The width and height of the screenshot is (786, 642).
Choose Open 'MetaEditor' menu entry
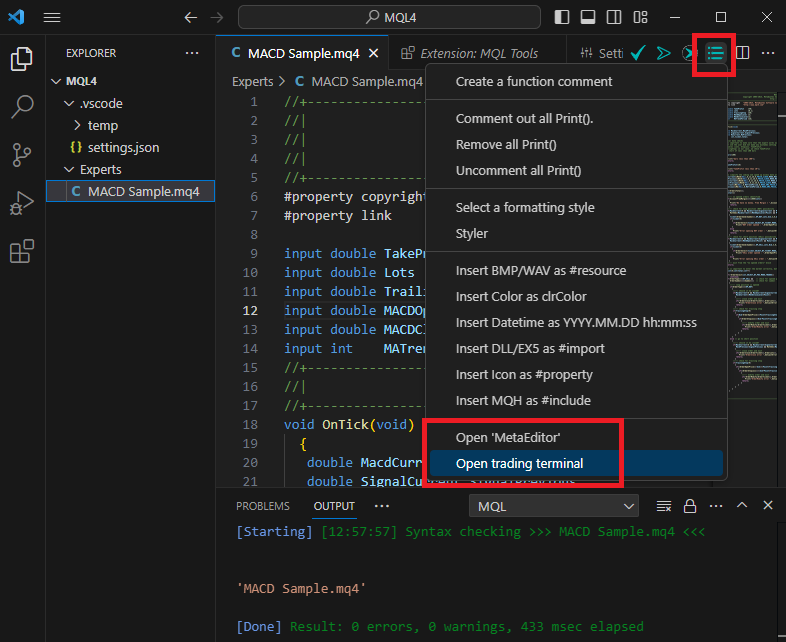point(576,438)
